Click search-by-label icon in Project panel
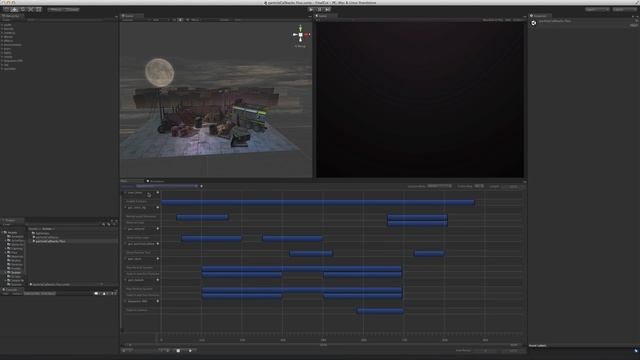This screenshot has height=360, width=640. [109, 224]
